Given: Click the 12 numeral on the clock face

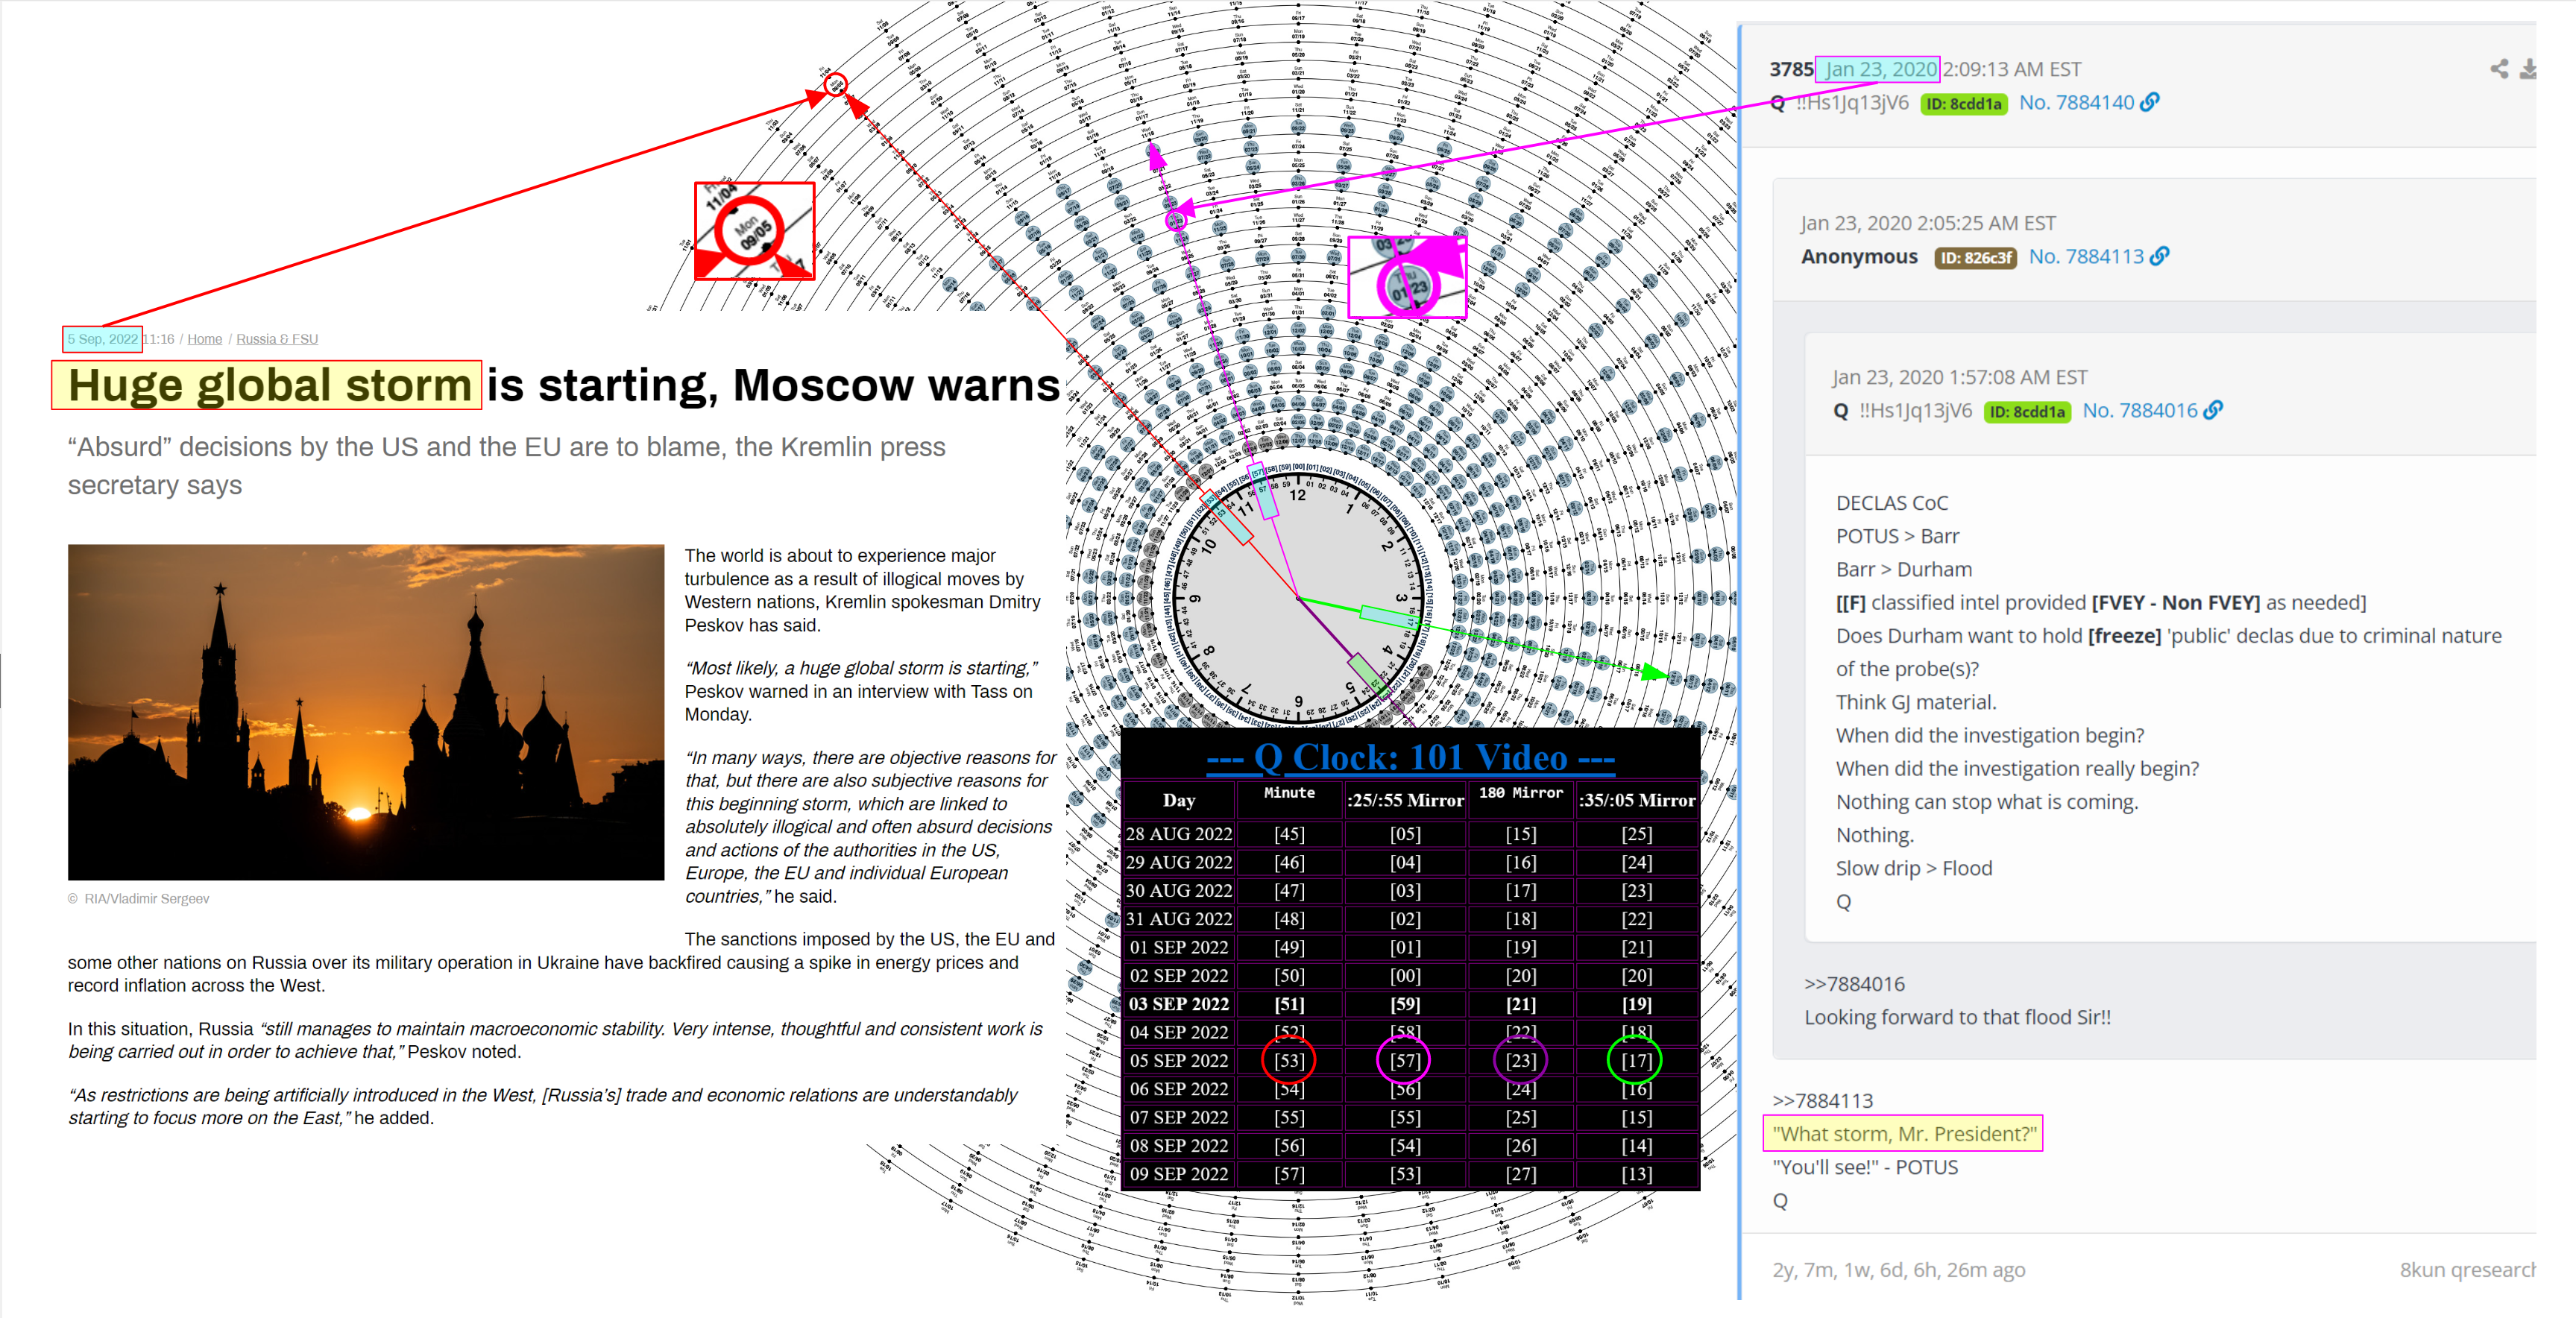Looking at the screenshot, I should [1297, 495].
